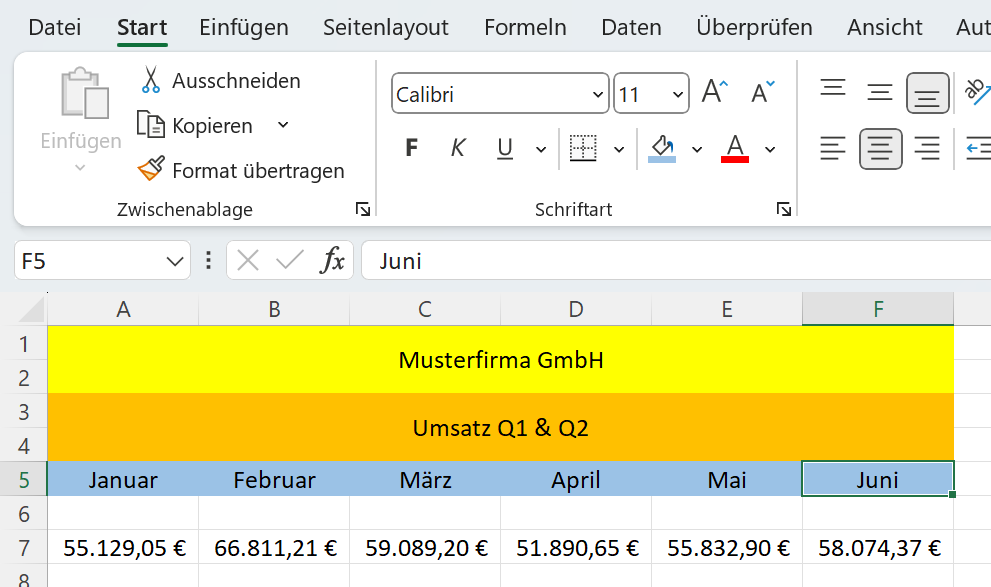Toggle italic formatting with K button

458,149
